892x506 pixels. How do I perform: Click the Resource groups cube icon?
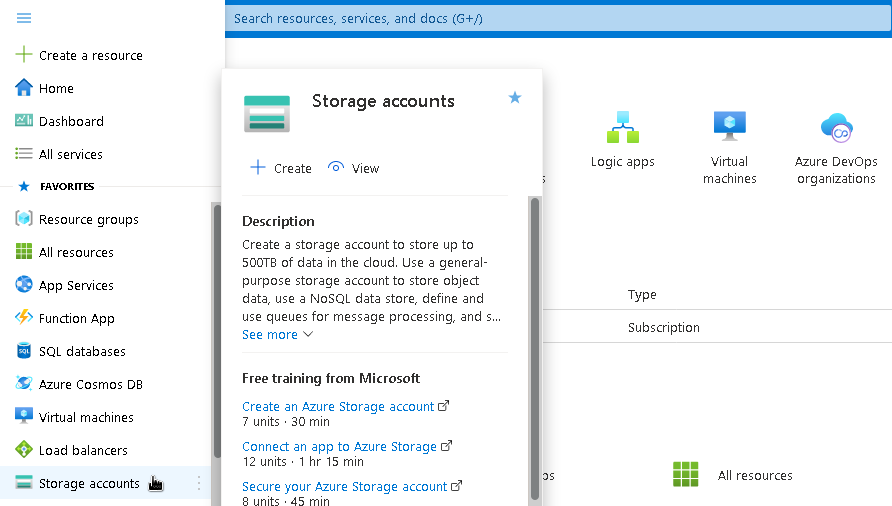click(24, 219)
